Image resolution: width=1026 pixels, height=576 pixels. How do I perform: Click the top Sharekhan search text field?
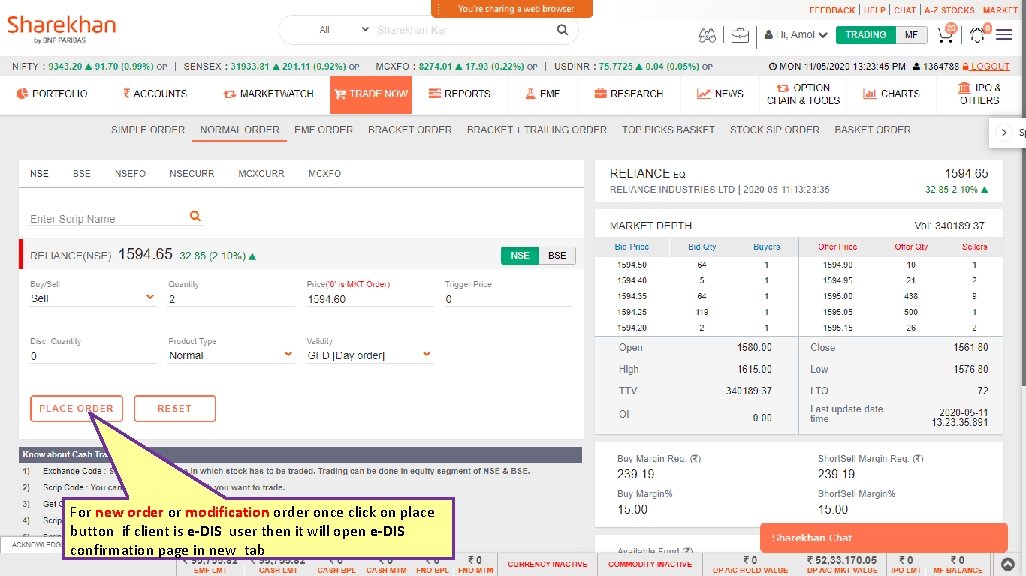click(462, 30)
